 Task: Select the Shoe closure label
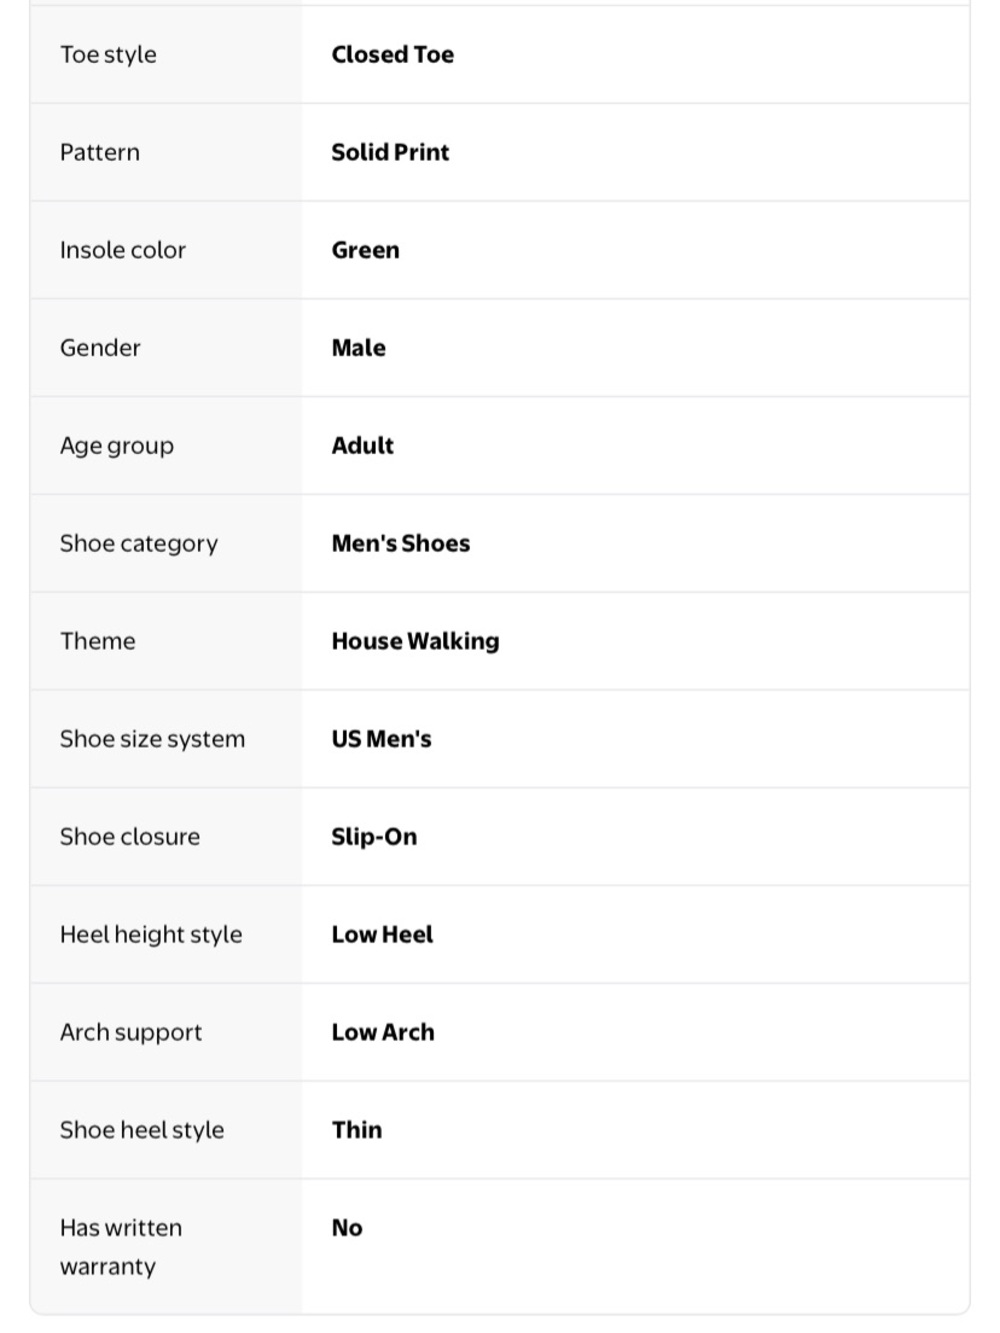(130, 837)
